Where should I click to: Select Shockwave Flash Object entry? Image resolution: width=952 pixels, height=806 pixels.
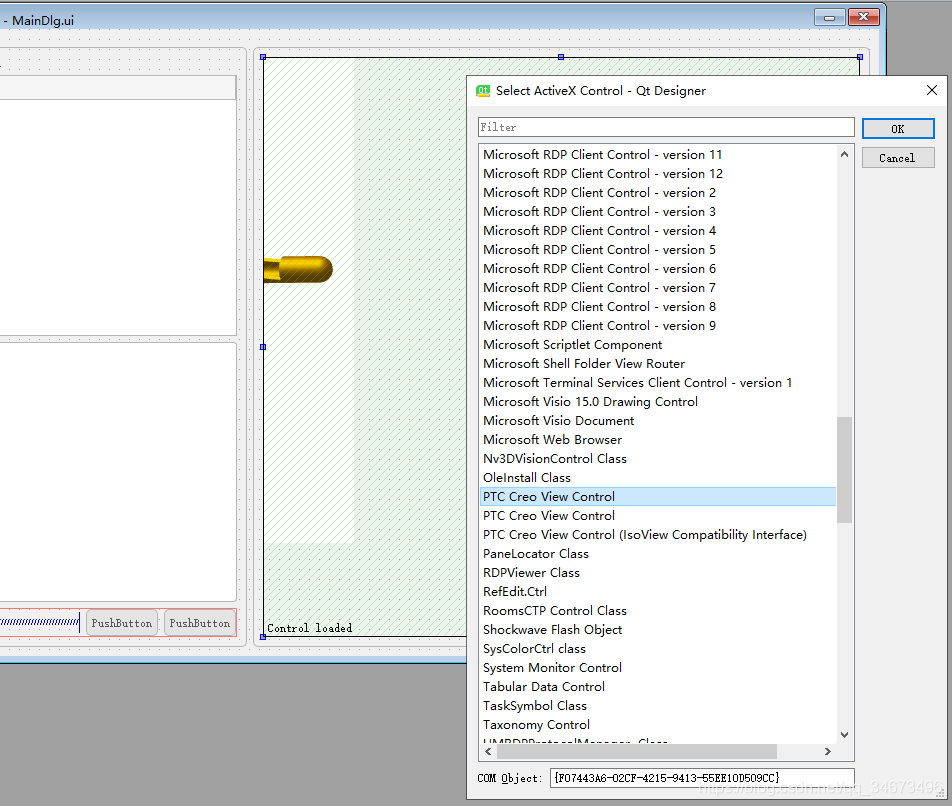click(552, 630)
